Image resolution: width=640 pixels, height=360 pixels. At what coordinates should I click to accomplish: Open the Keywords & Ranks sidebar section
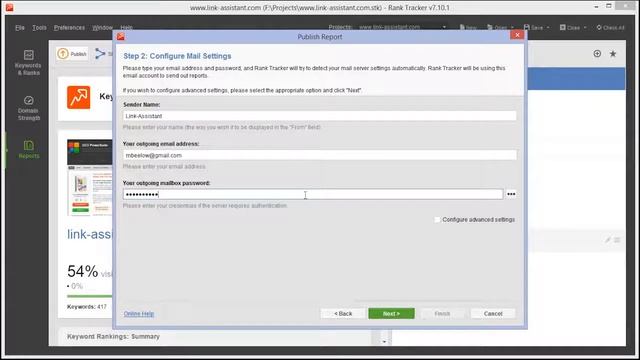pos(28,62)
